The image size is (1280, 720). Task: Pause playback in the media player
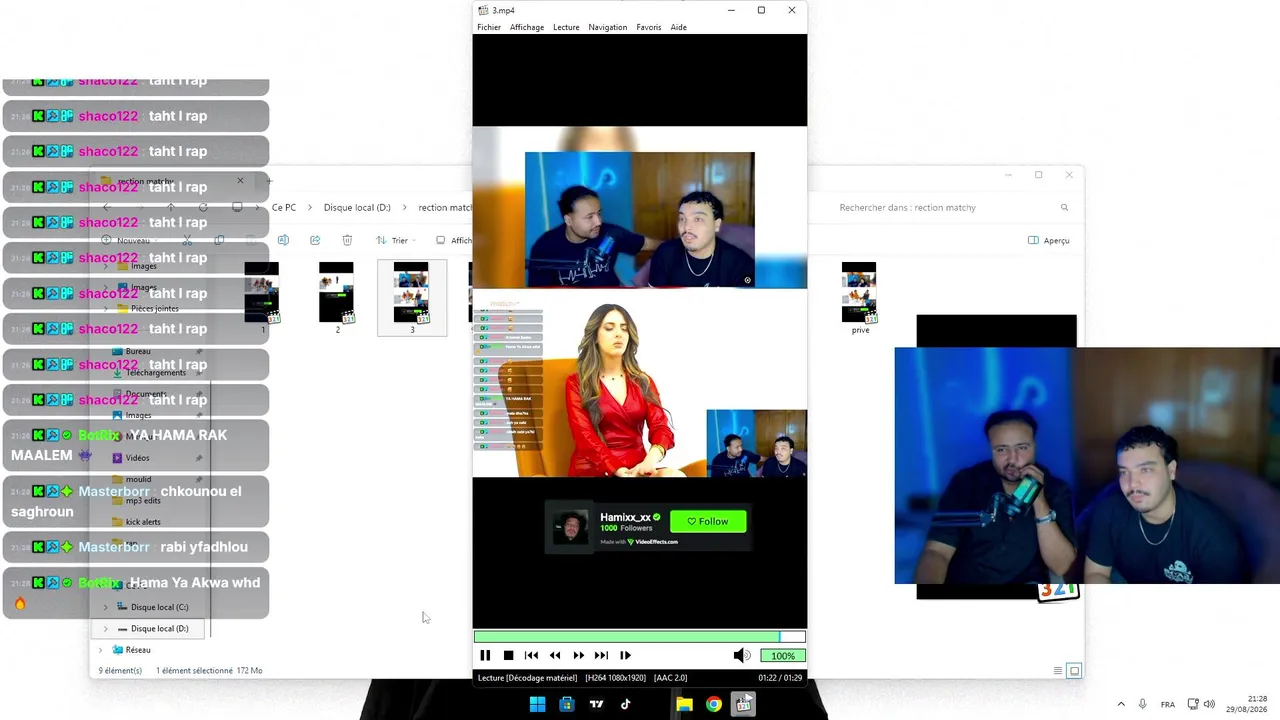pyautogui.click(x=485, y=655)
